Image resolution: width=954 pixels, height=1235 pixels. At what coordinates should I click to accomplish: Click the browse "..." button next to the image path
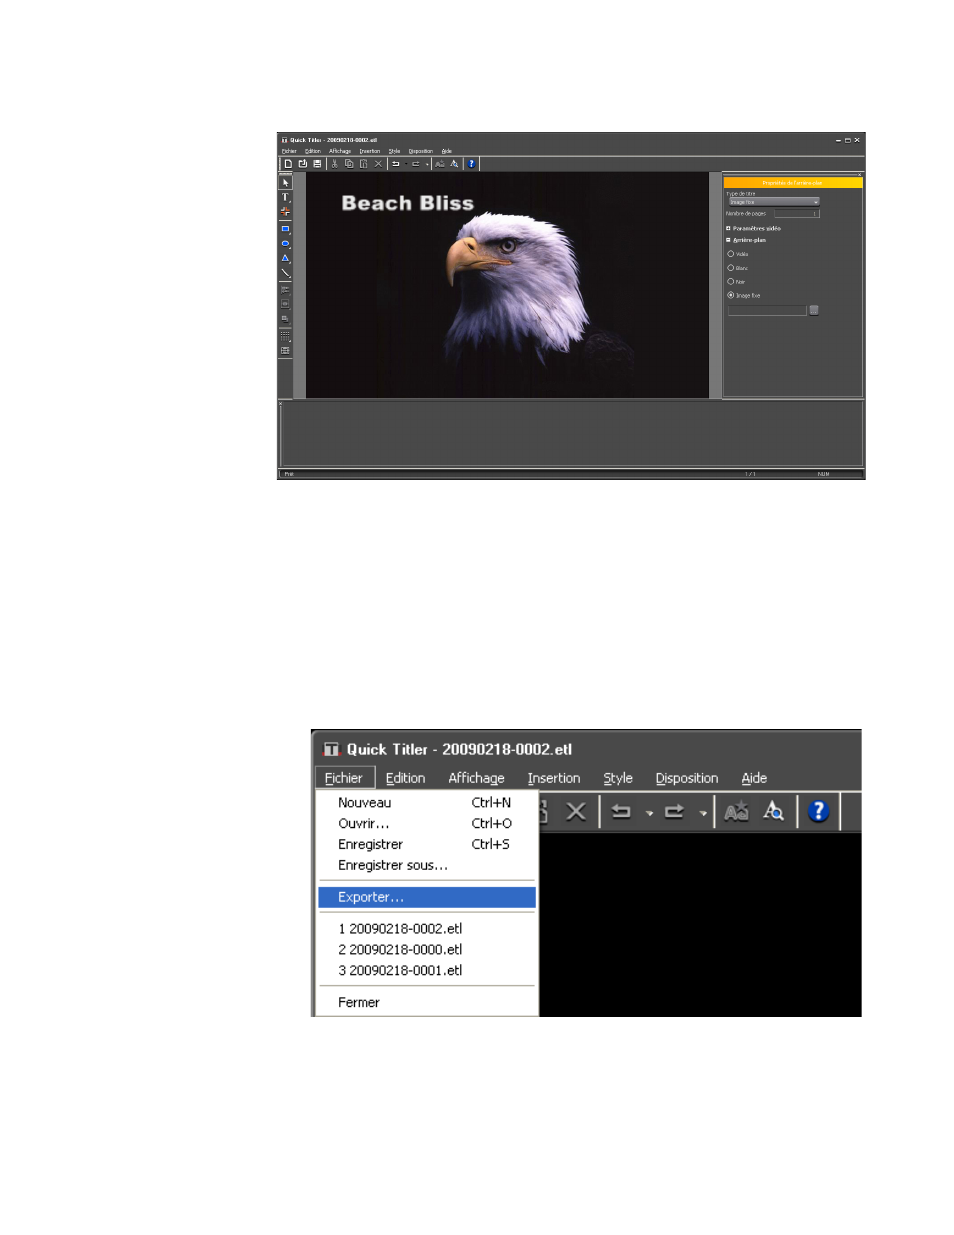tap(814, 310)
